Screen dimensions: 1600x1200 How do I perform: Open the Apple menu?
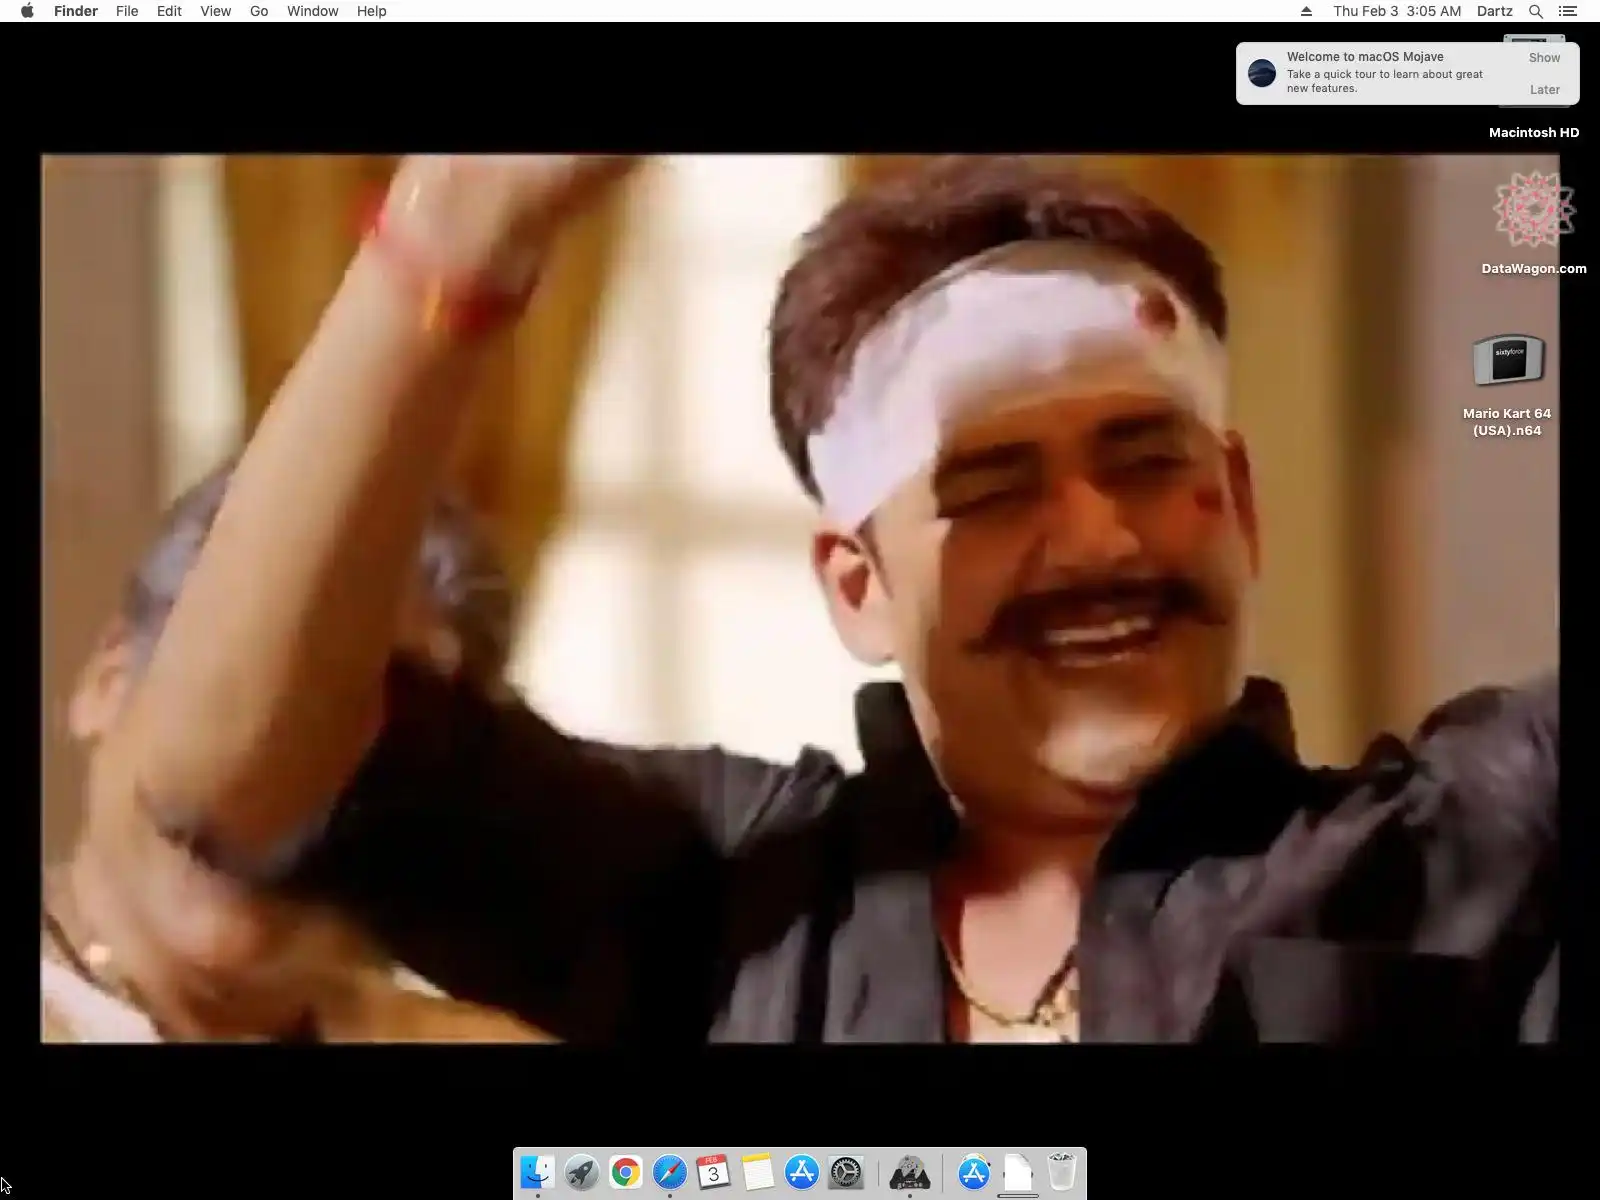27,11
